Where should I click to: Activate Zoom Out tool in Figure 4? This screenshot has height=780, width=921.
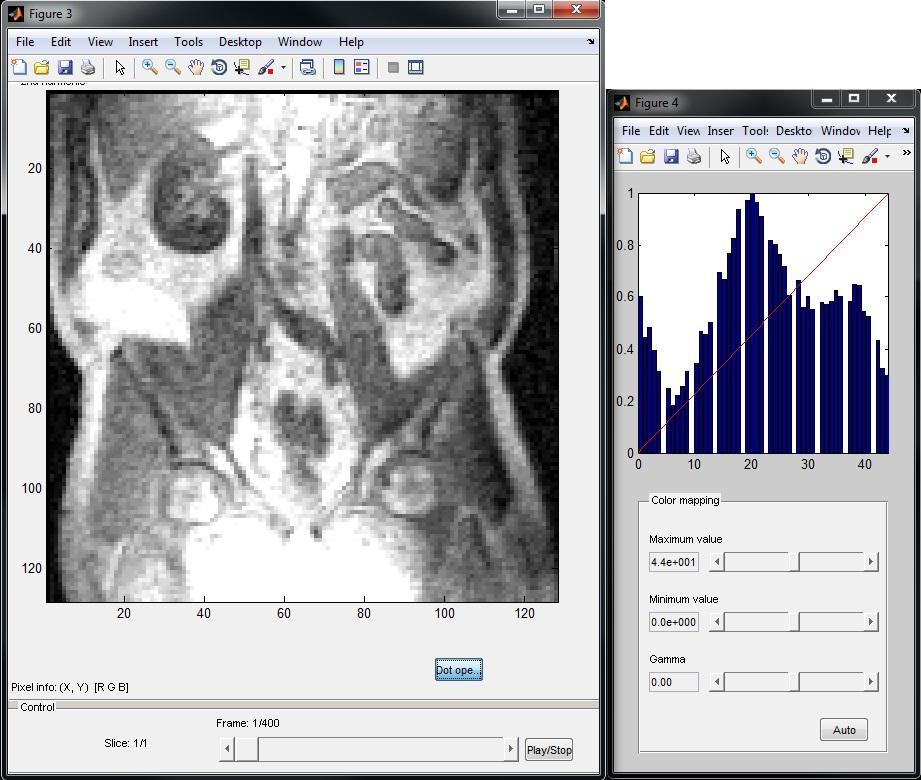coord(777,156)
